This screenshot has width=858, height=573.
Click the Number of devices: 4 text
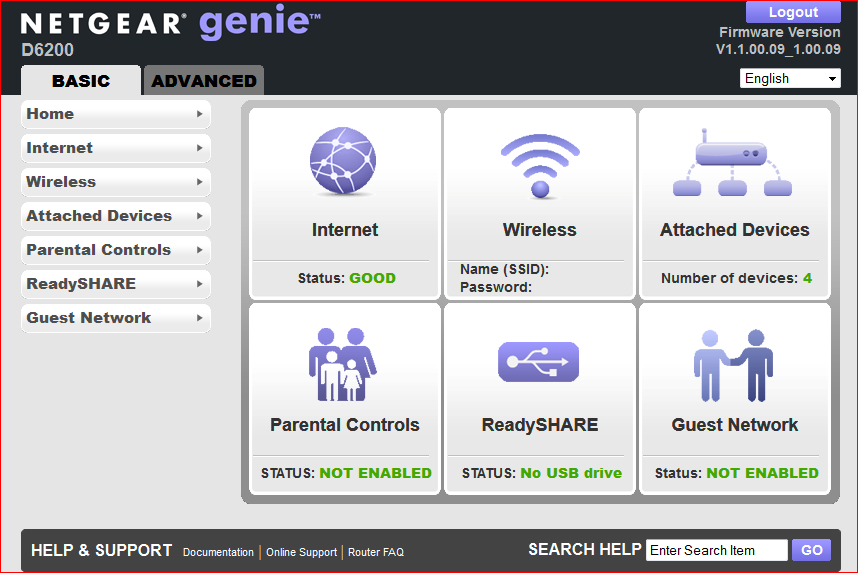tap(736, 278)
